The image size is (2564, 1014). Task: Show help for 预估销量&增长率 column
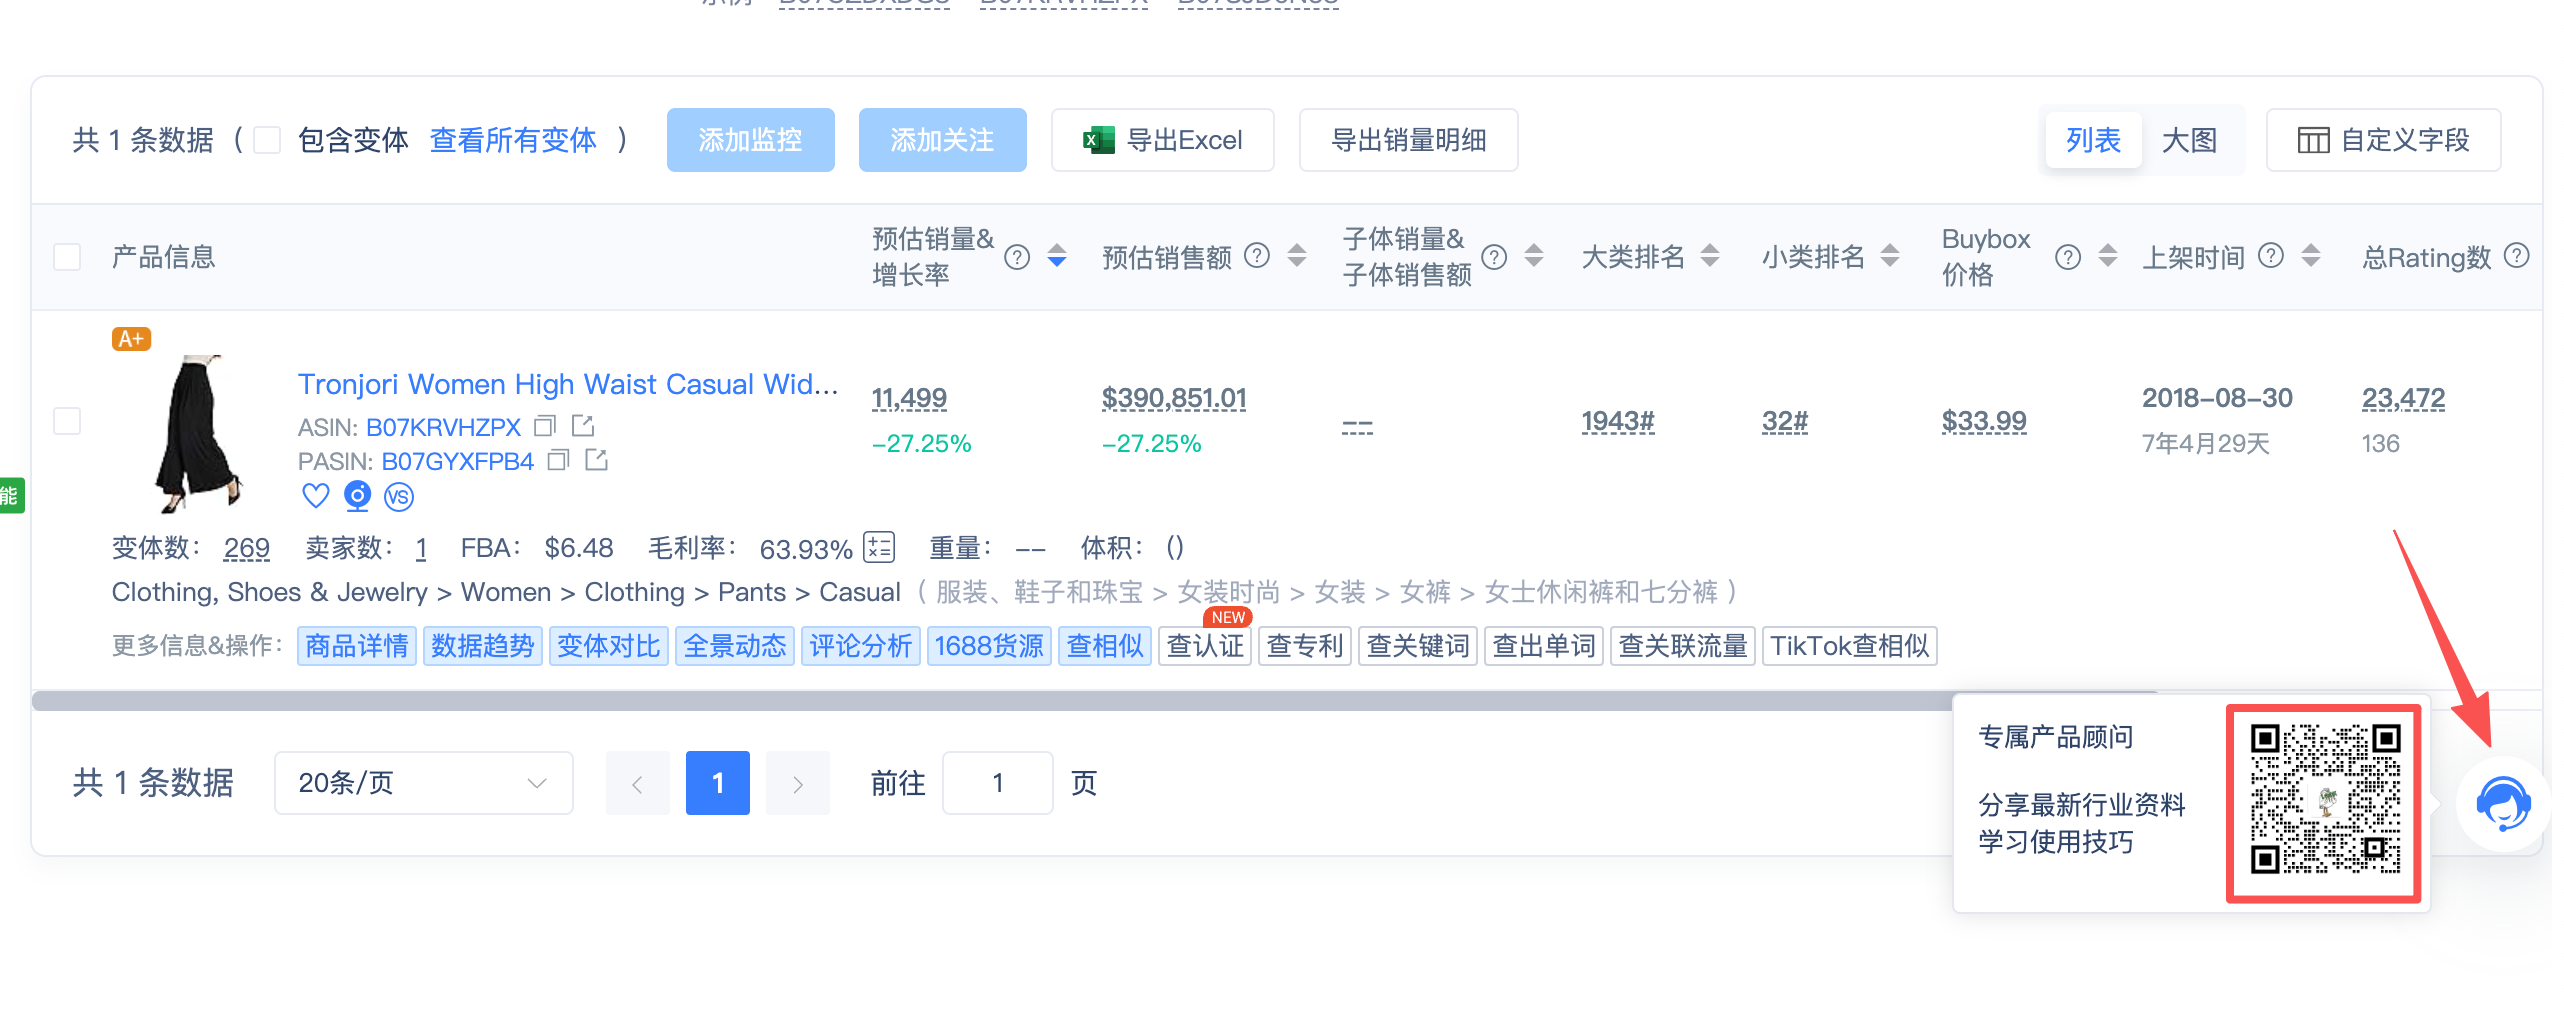pyautogui.click(x=1017, y=258)
